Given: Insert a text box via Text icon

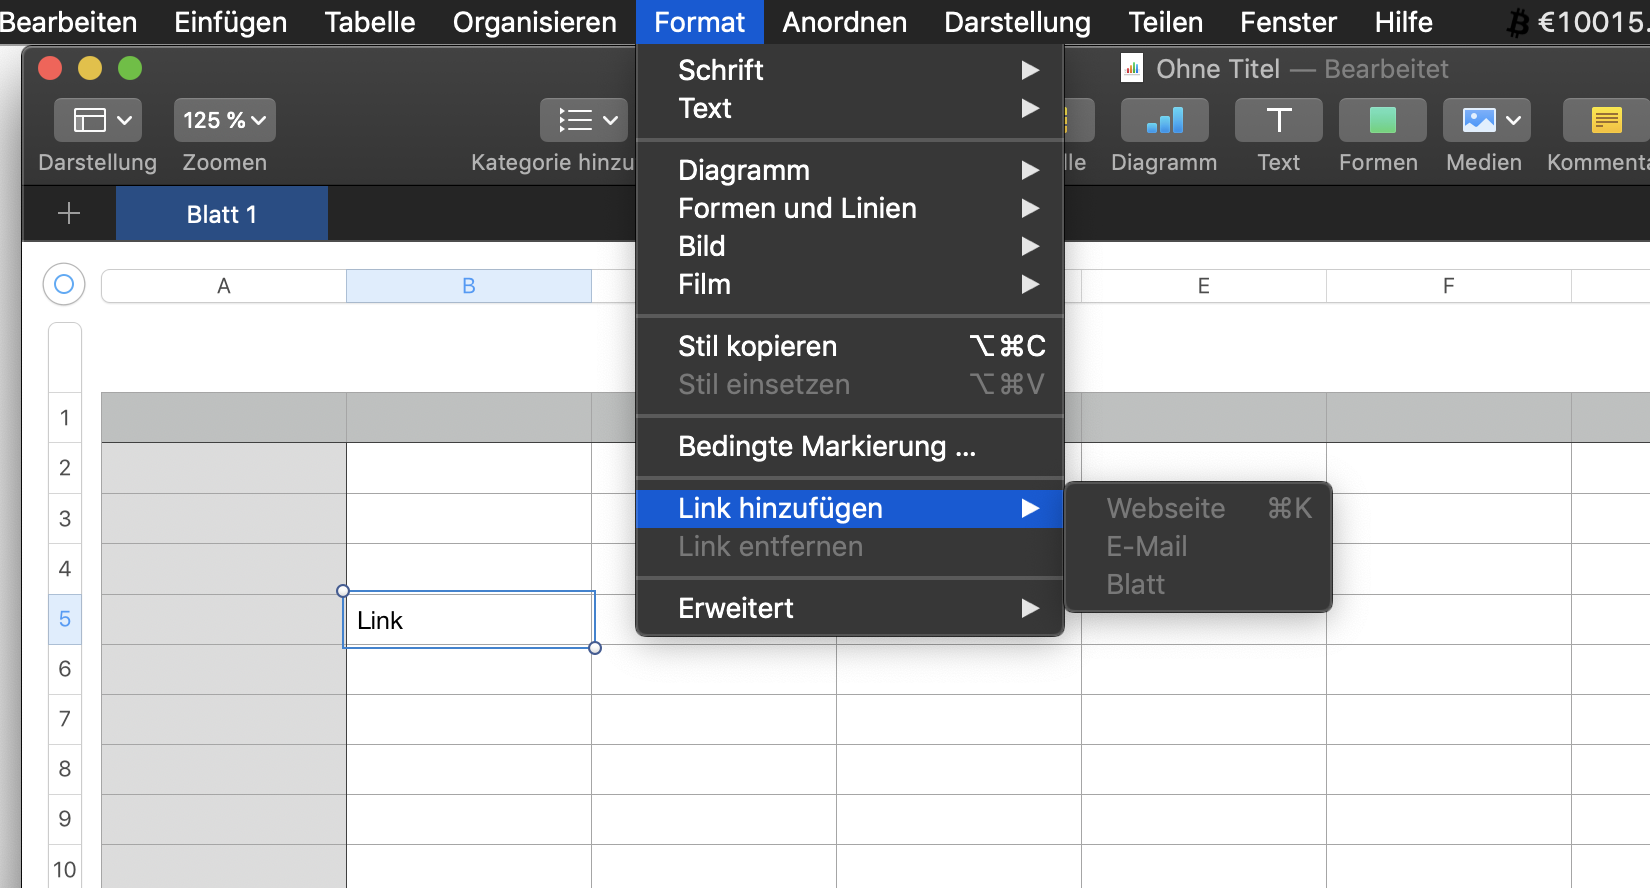Looking at the screenshot, I should tap(1278, 121).
